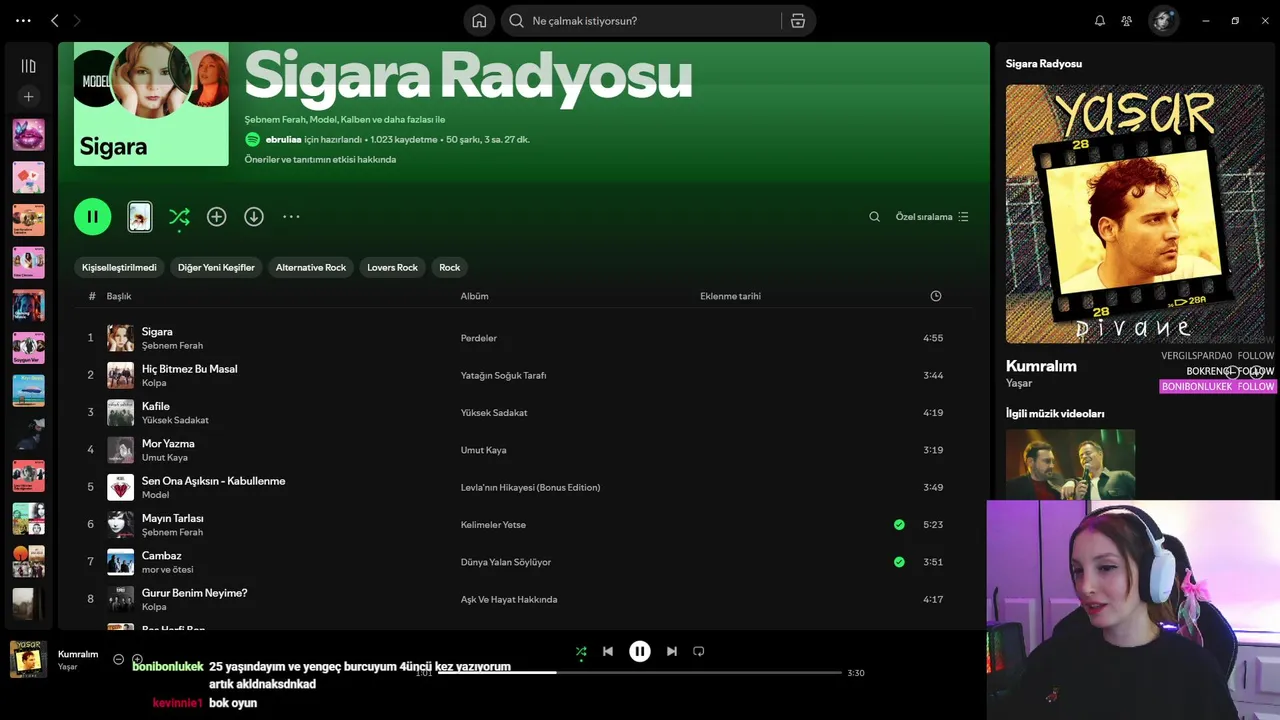Skip to the next track
The width and height of the screenshot is (1280, 720).
(x=672, y=651)
